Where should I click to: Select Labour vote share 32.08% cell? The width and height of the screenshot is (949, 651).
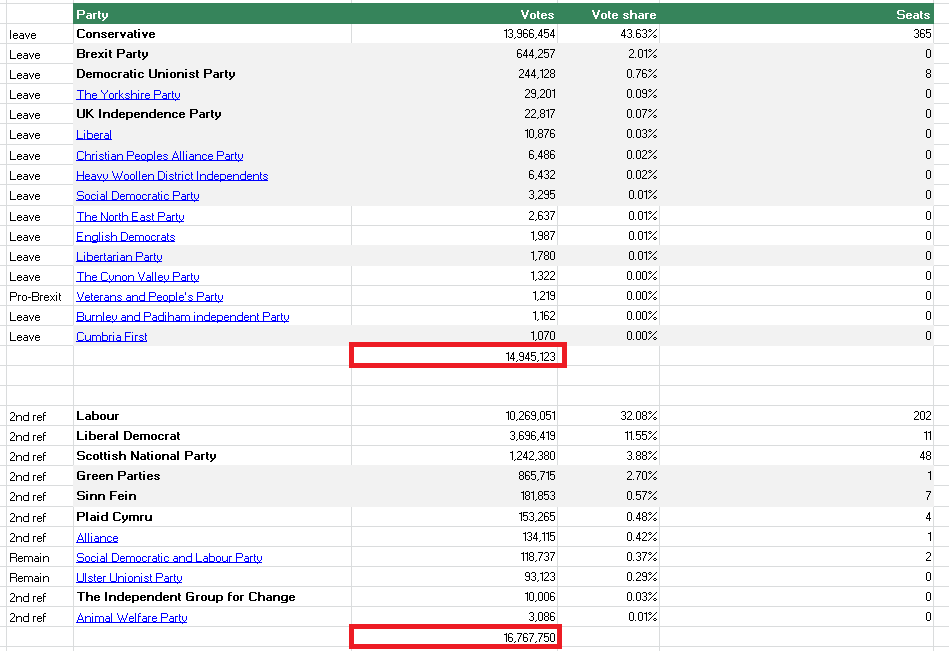coord(608,416)
